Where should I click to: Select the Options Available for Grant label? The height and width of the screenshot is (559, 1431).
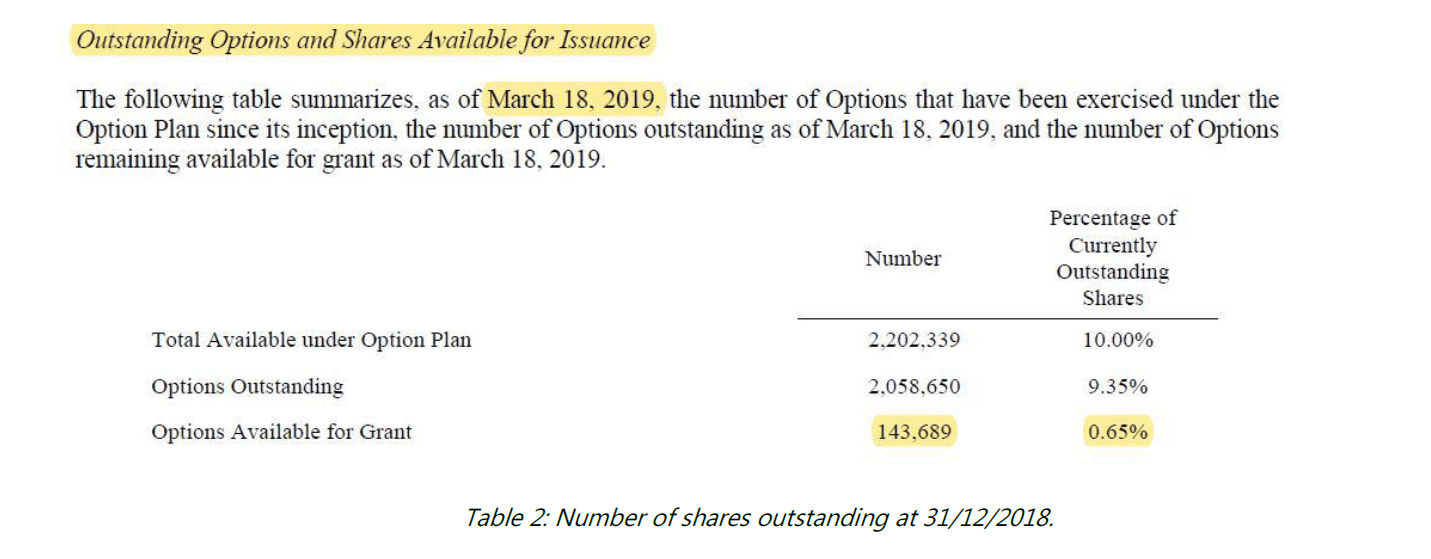[281, 432]
